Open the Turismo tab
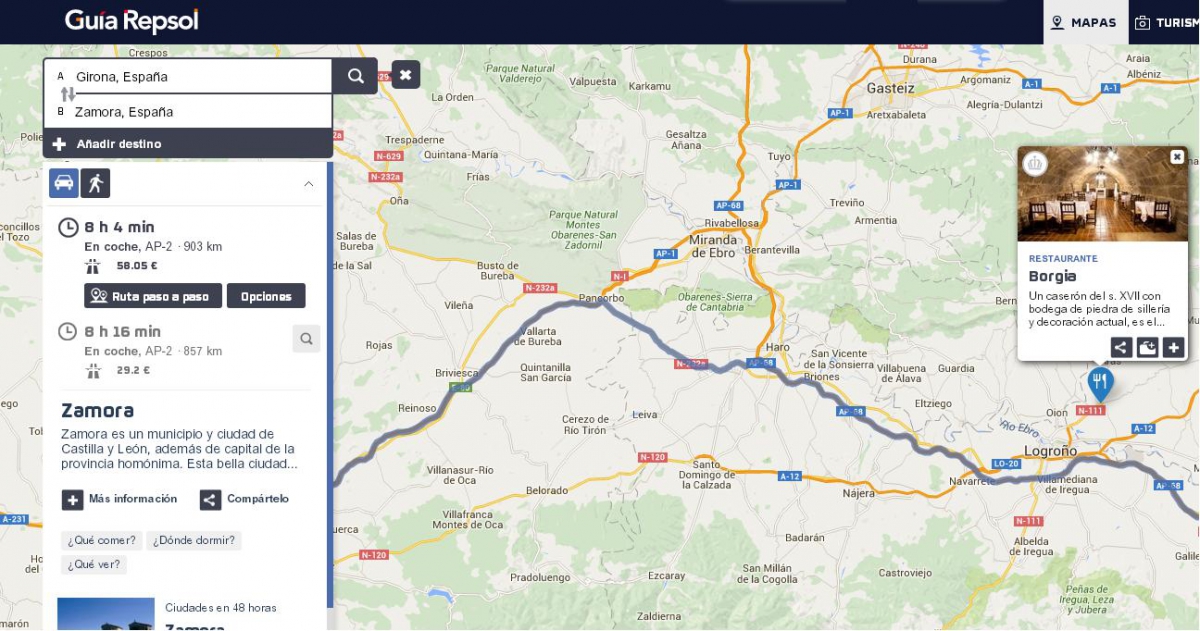1200x631 pixels. [x=1166, y=22]
